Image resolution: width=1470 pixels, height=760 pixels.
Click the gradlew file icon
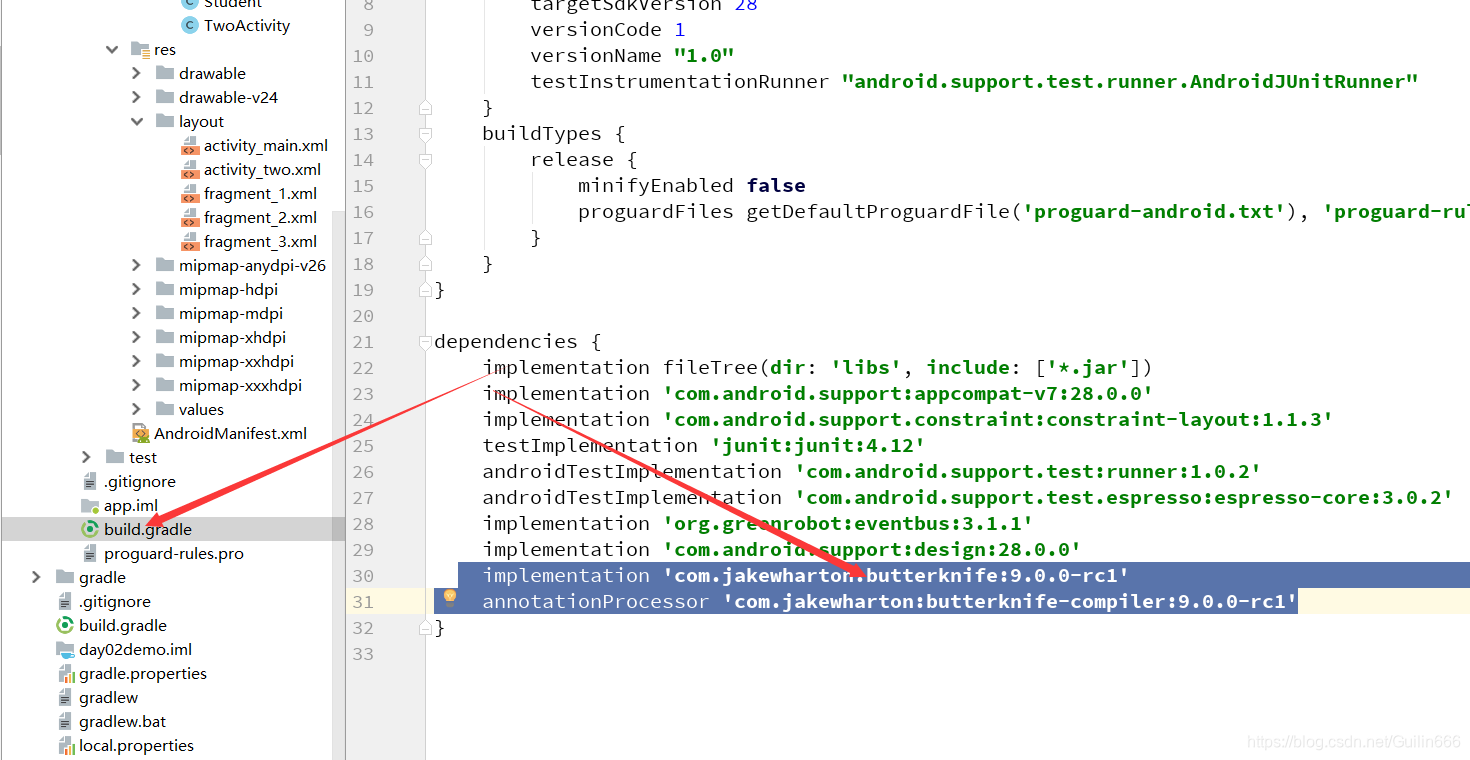click(x=65, y=698)
